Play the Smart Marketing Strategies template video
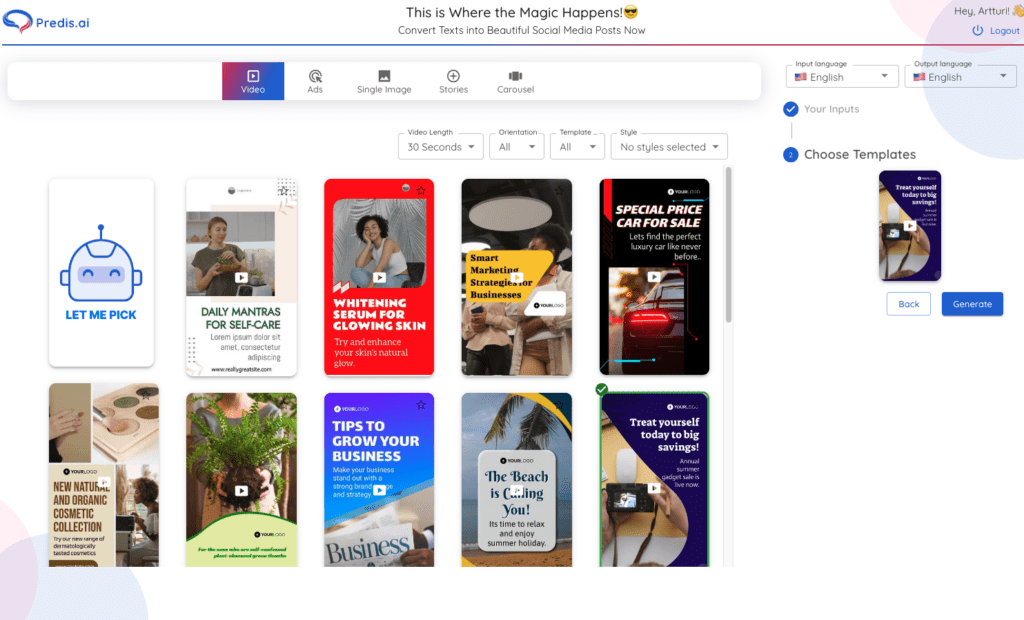The image size is (1024, 620). click(517, 278)
